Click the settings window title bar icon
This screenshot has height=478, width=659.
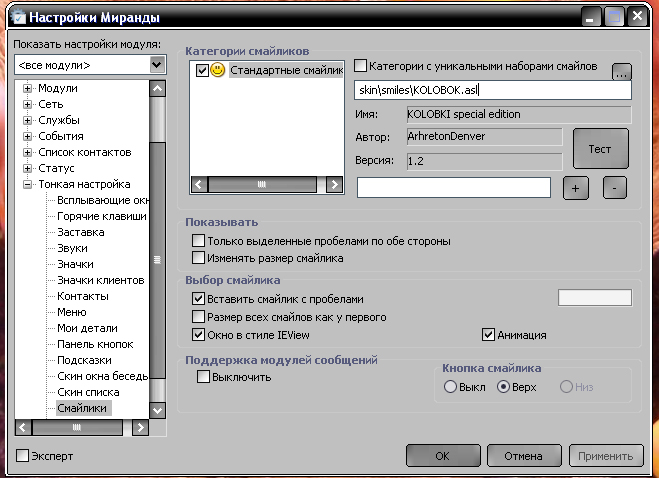pos(14,17)
